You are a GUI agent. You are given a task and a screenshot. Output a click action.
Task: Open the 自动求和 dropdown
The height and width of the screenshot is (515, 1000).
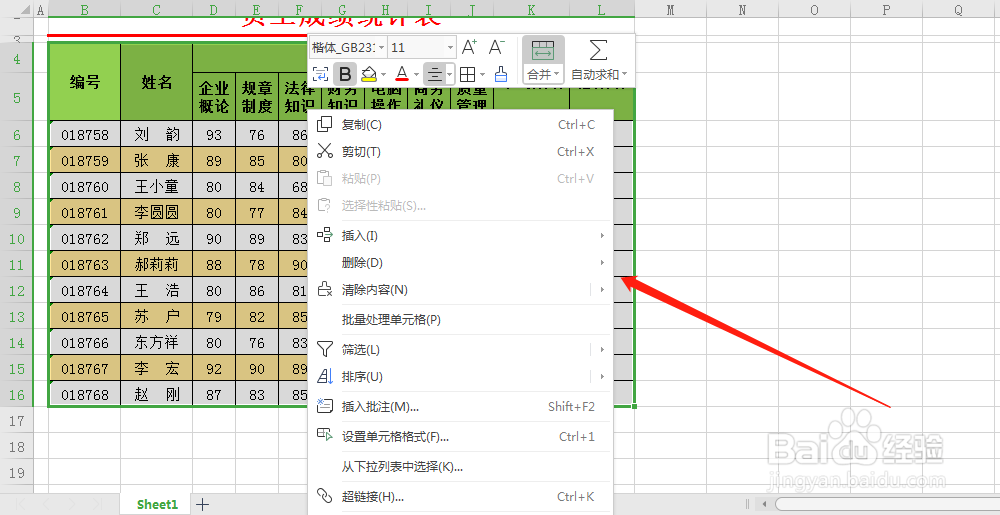[x=599, y=75]
